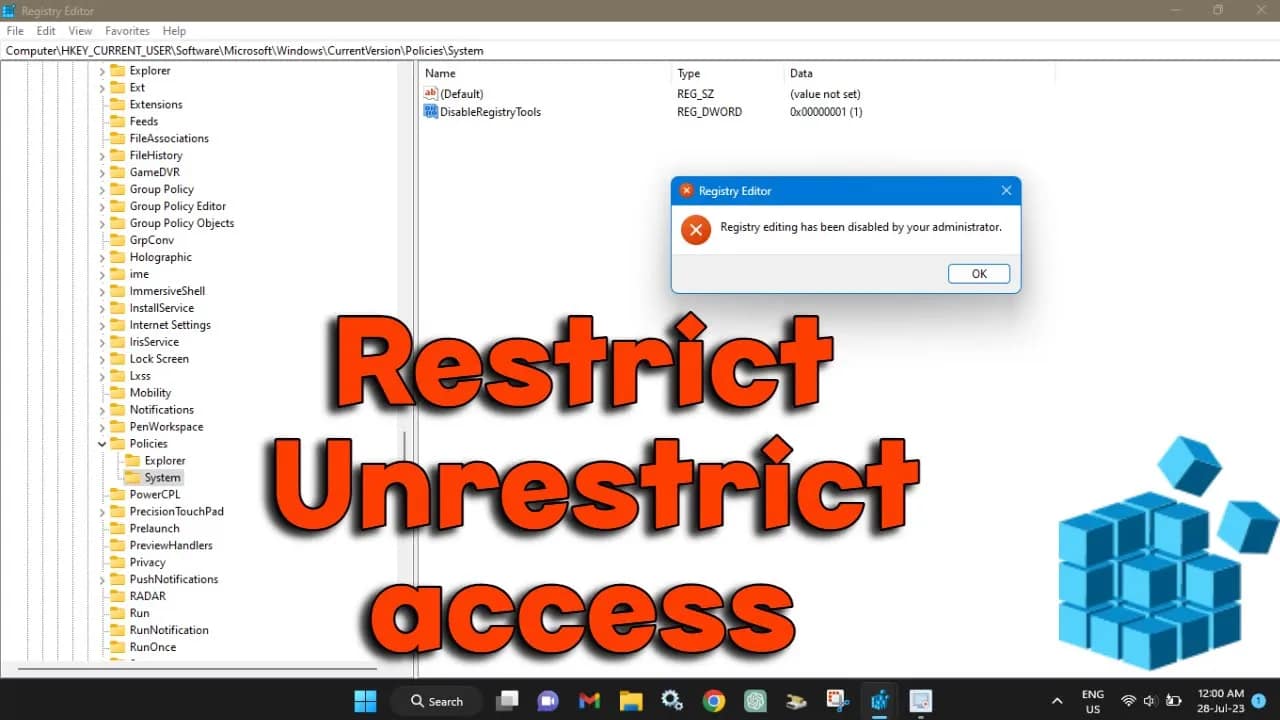Launch Google Chrome from the taskbar

point(713,701)
